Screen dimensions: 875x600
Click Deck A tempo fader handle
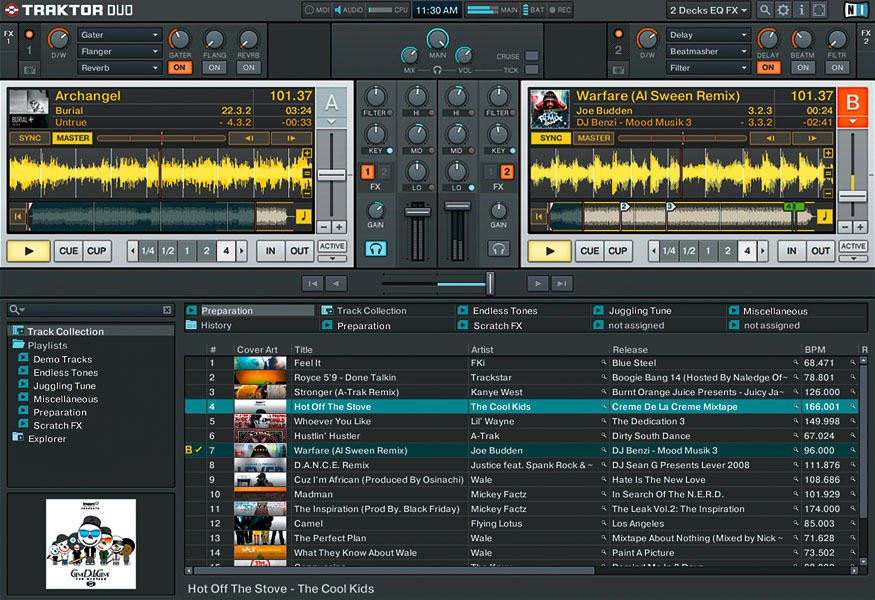pyautogui.click(x=331, y=175)
